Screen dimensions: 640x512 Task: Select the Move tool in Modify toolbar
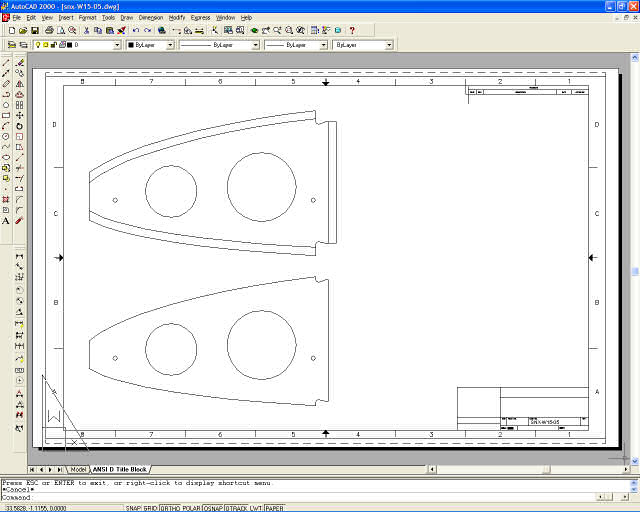click(19, 115)
